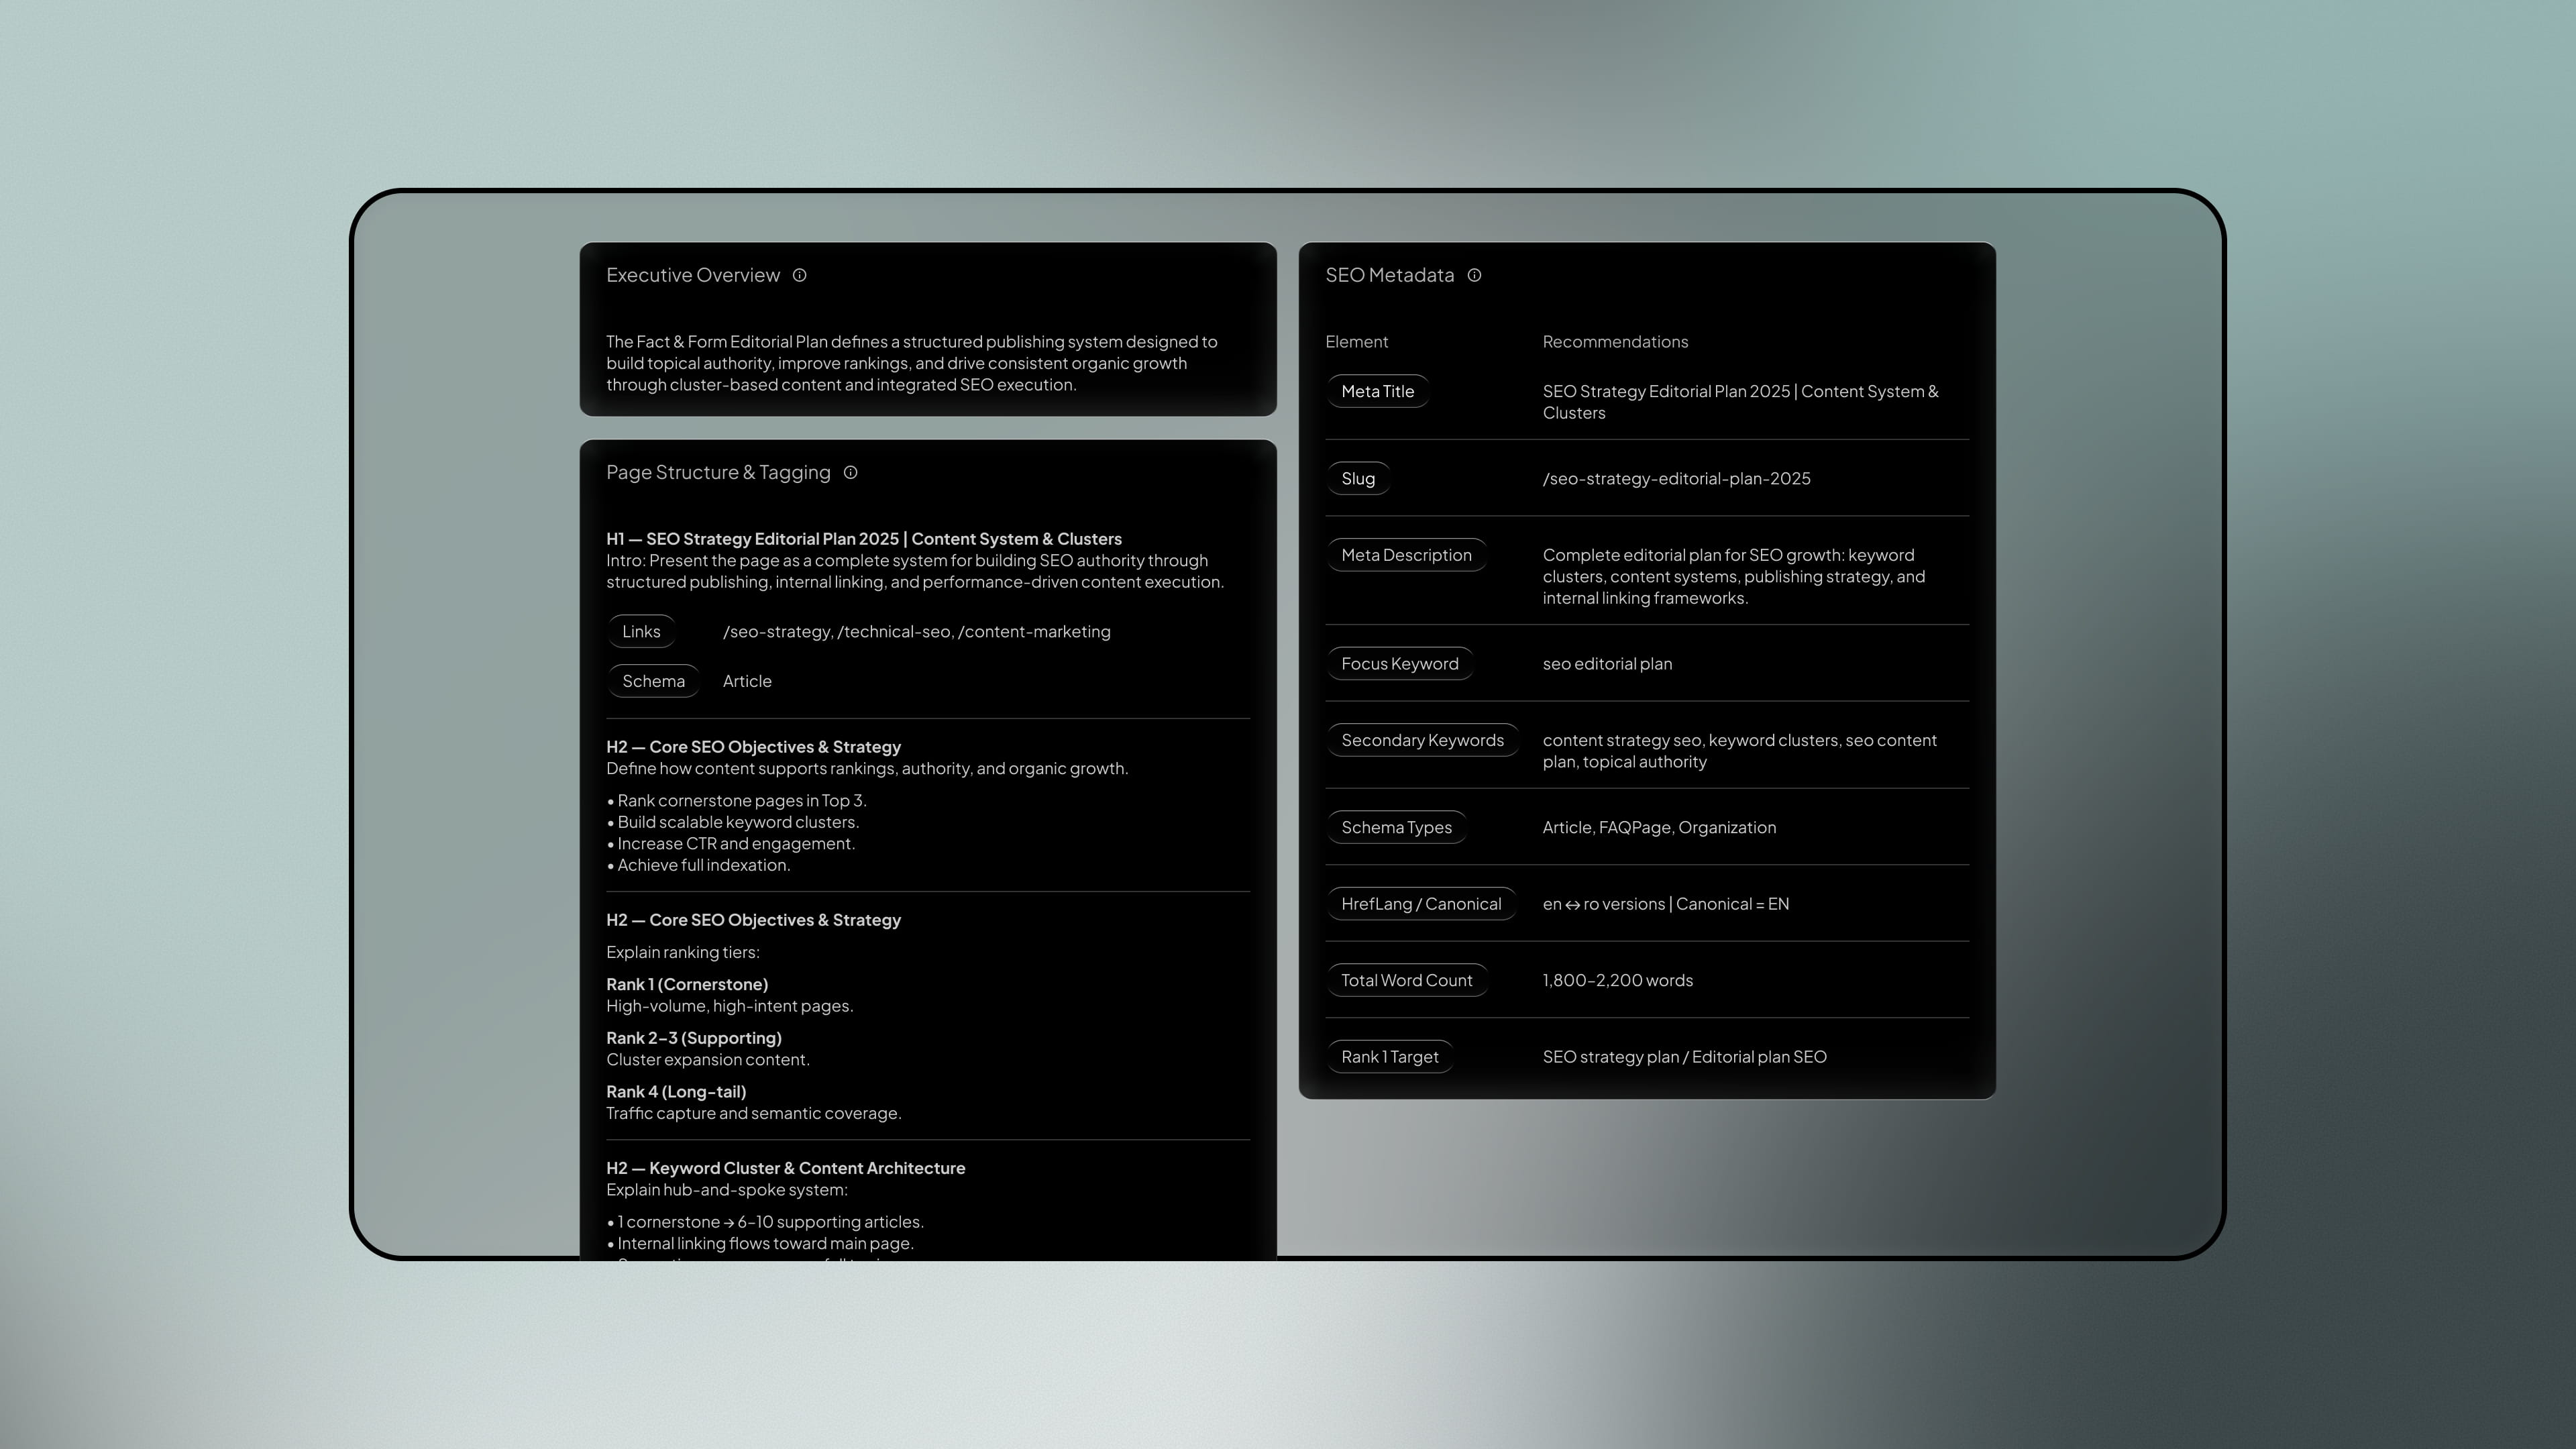Click 'Article, FAQPage, Organization' value
Screen dimensions: 2576x1449
click(x=1659, y=828)
